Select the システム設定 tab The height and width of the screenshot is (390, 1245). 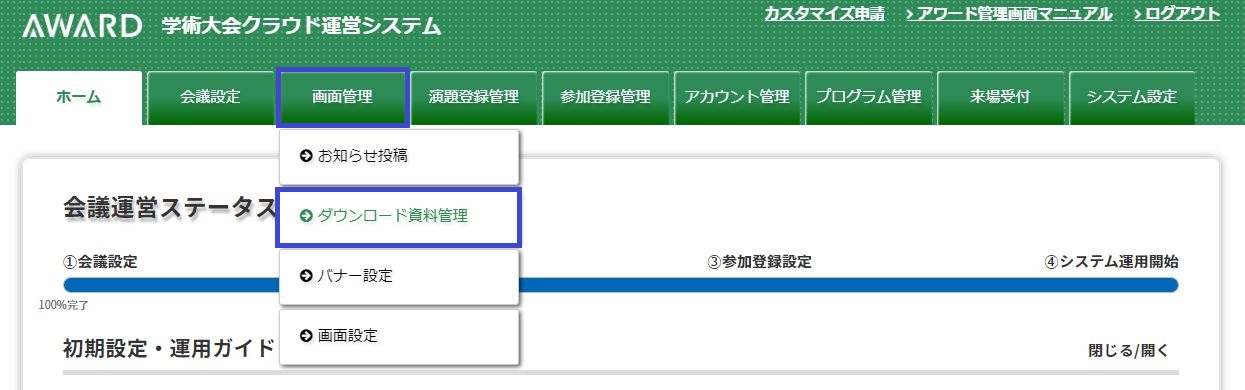click(x=1131, y=97)
